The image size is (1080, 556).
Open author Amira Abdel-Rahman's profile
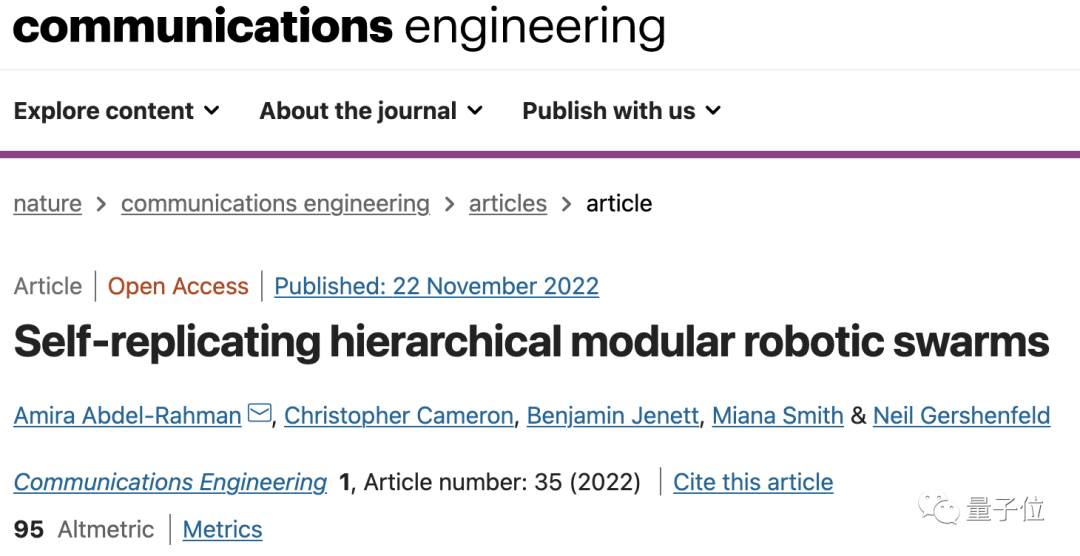point(127,416)
